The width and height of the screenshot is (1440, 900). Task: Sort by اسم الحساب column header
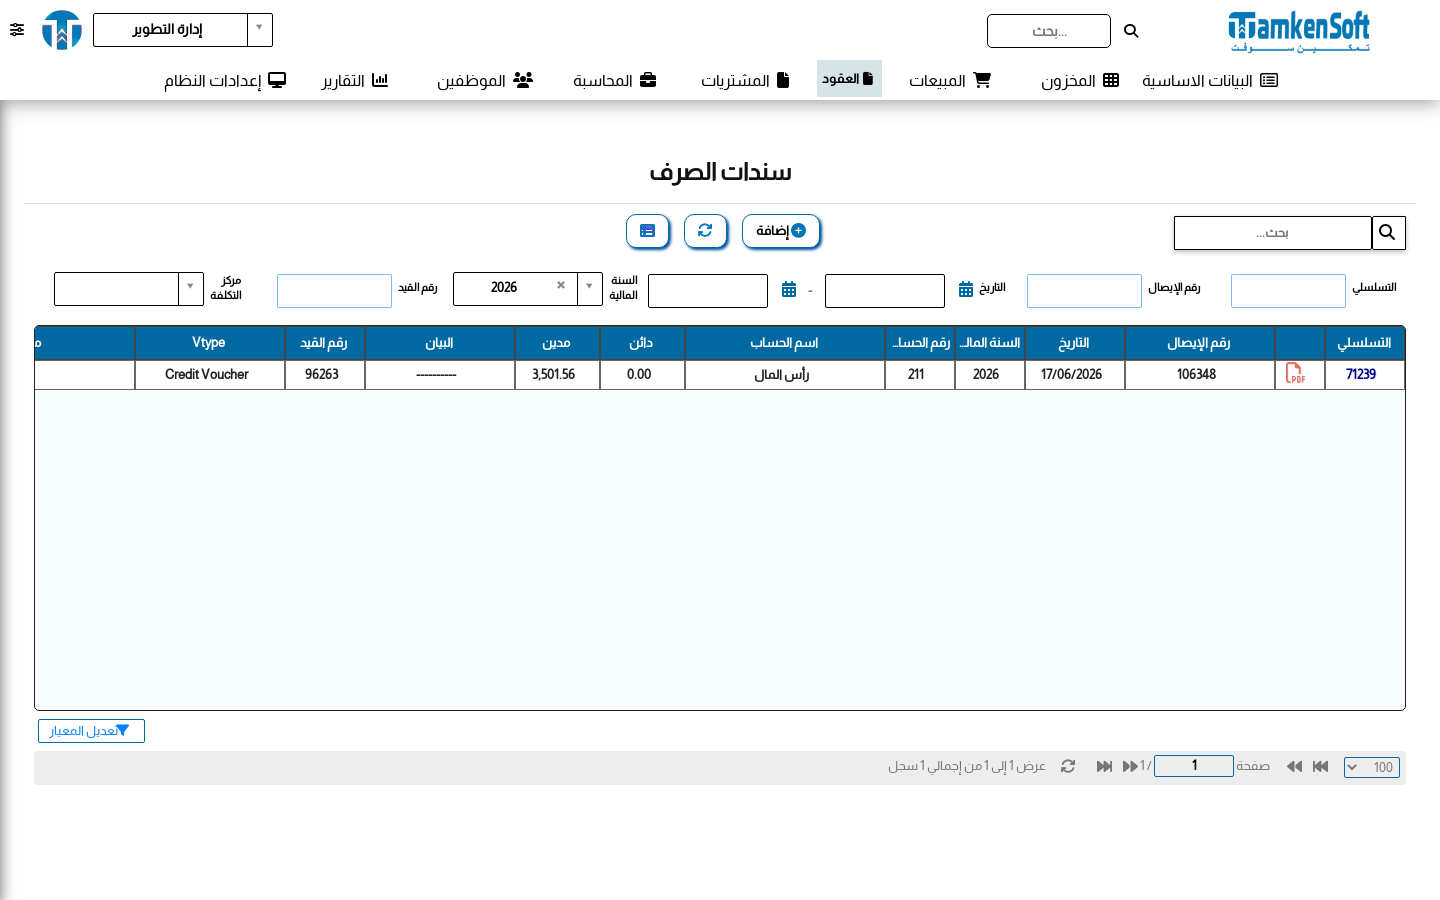[x=784, y=343]
